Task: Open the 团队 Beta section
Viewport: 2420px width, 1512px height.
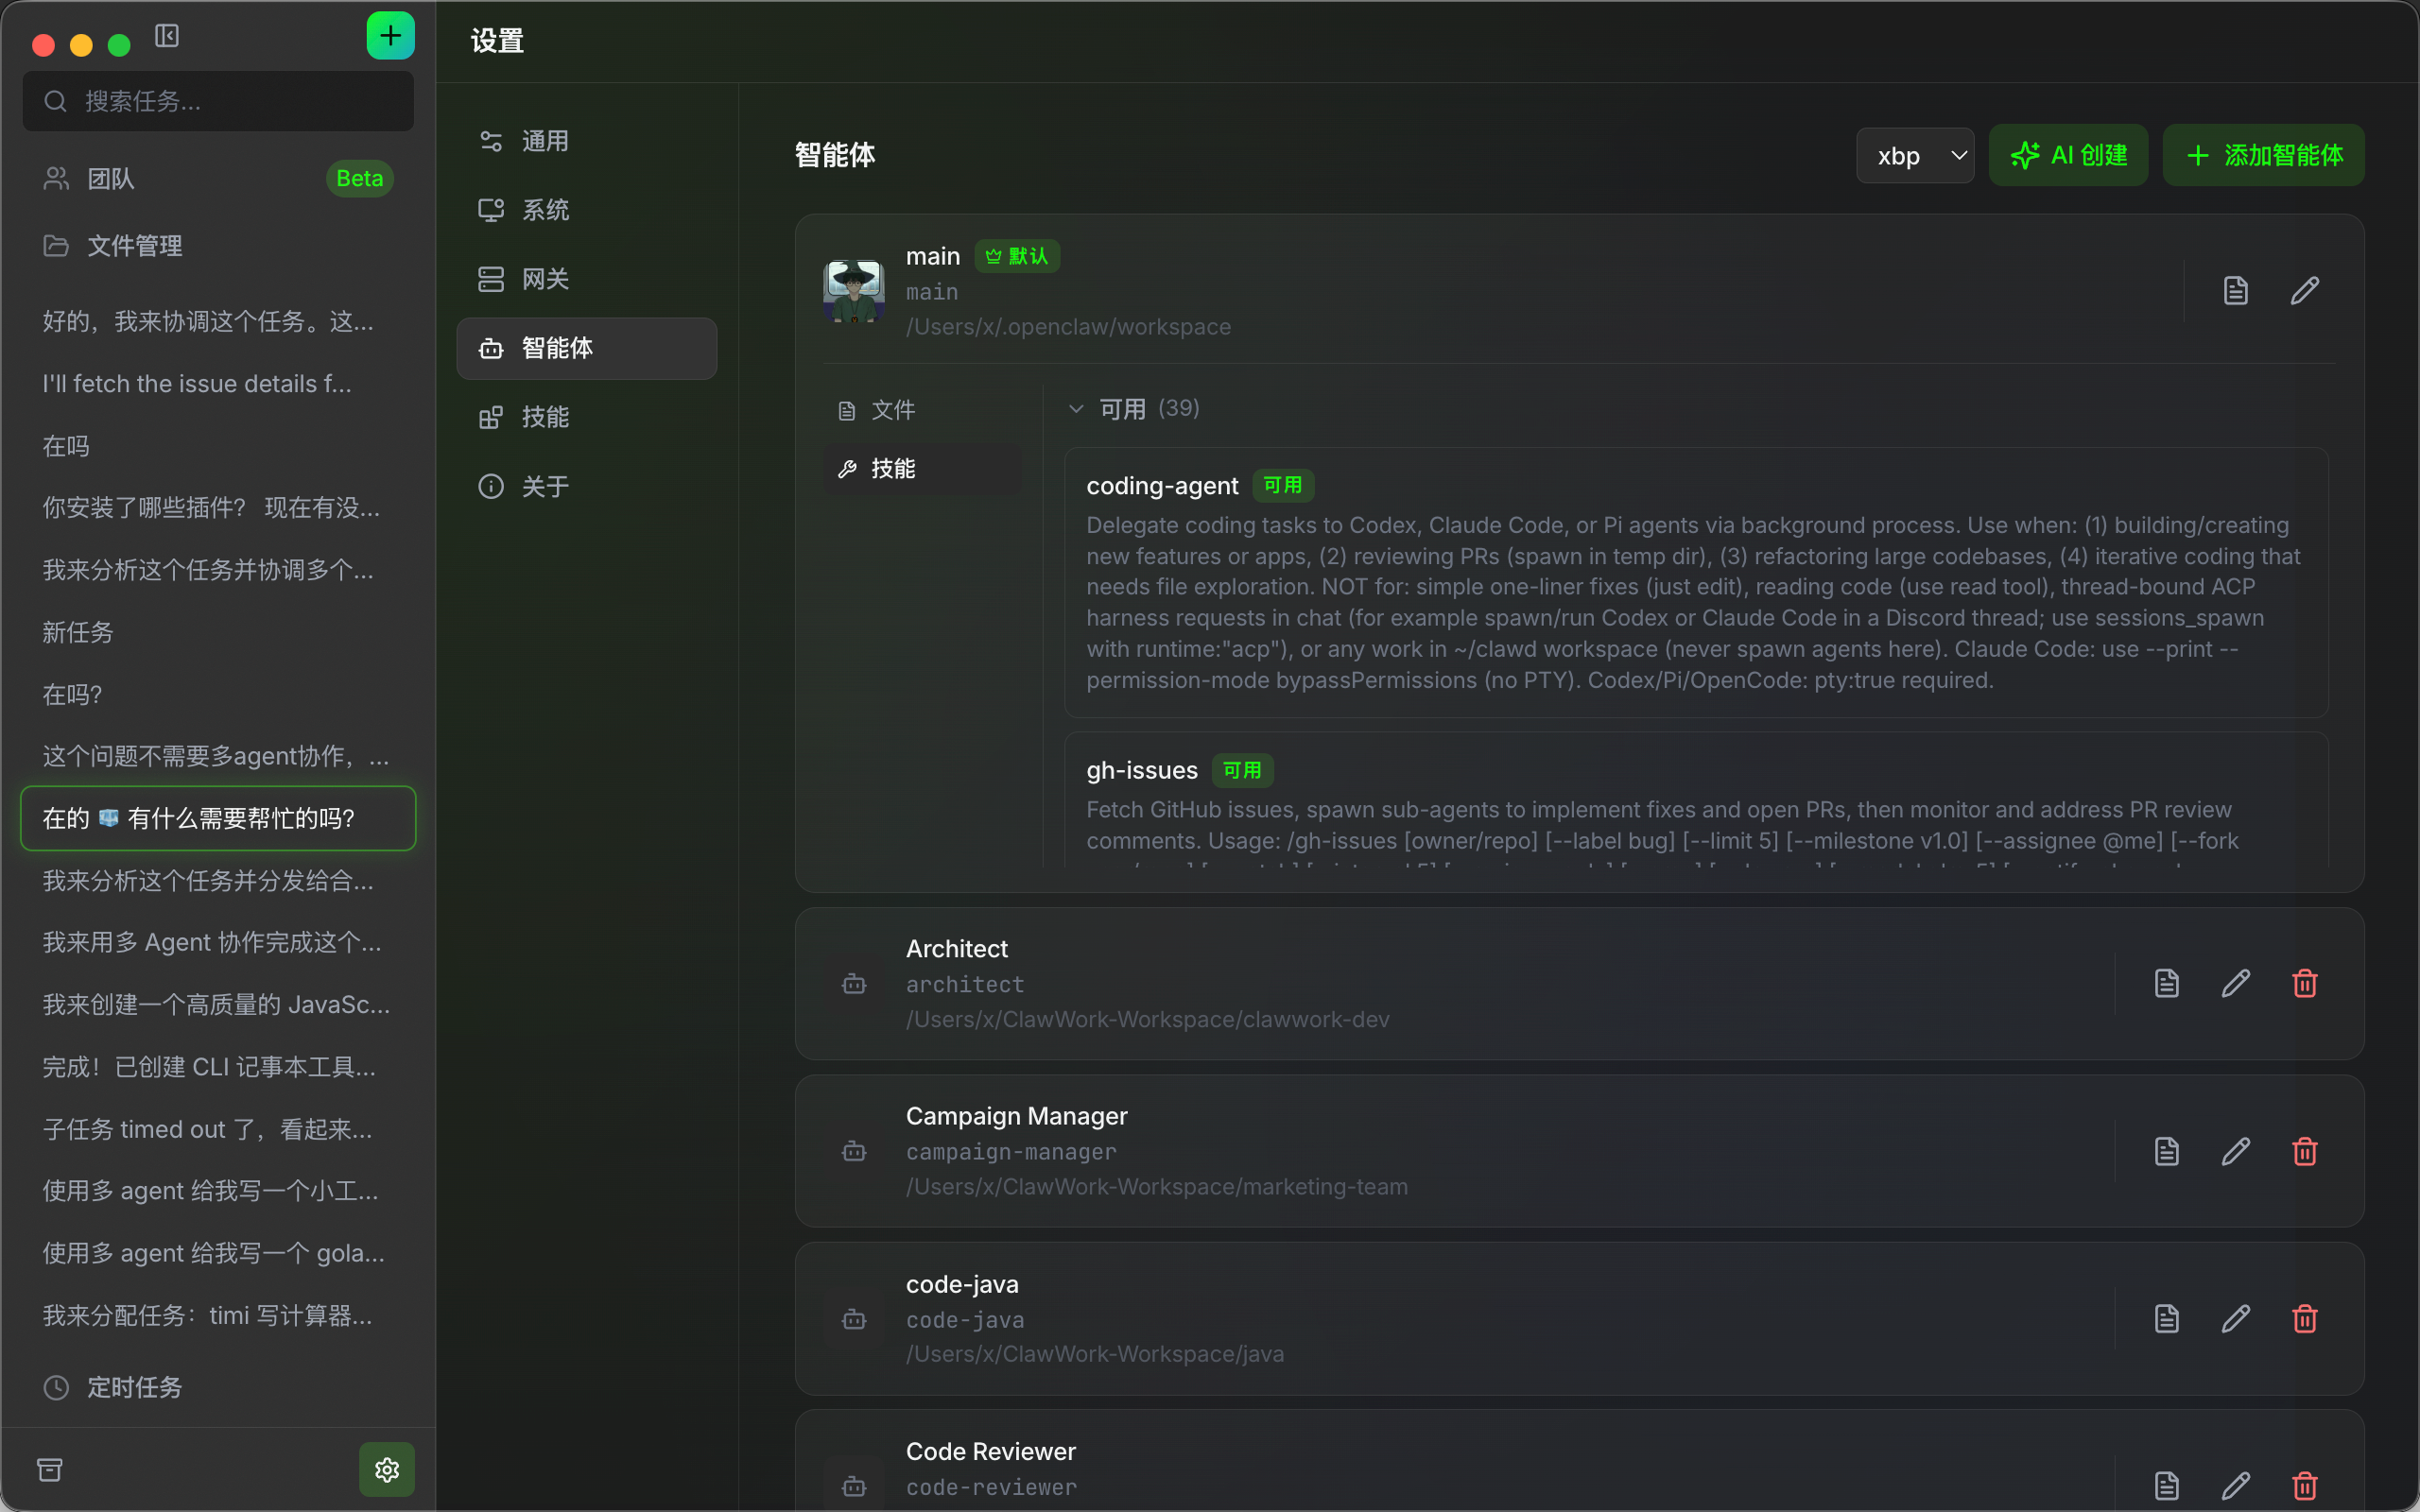Action: point(218,179)
